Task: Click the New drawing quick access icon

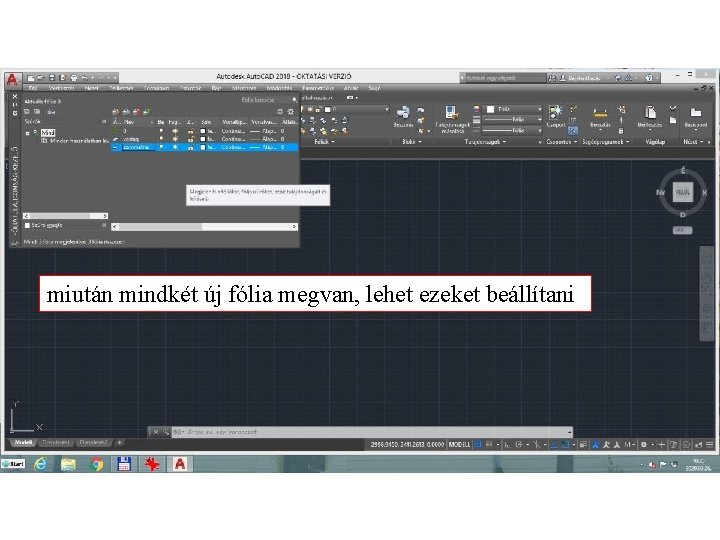Action: 31,78
